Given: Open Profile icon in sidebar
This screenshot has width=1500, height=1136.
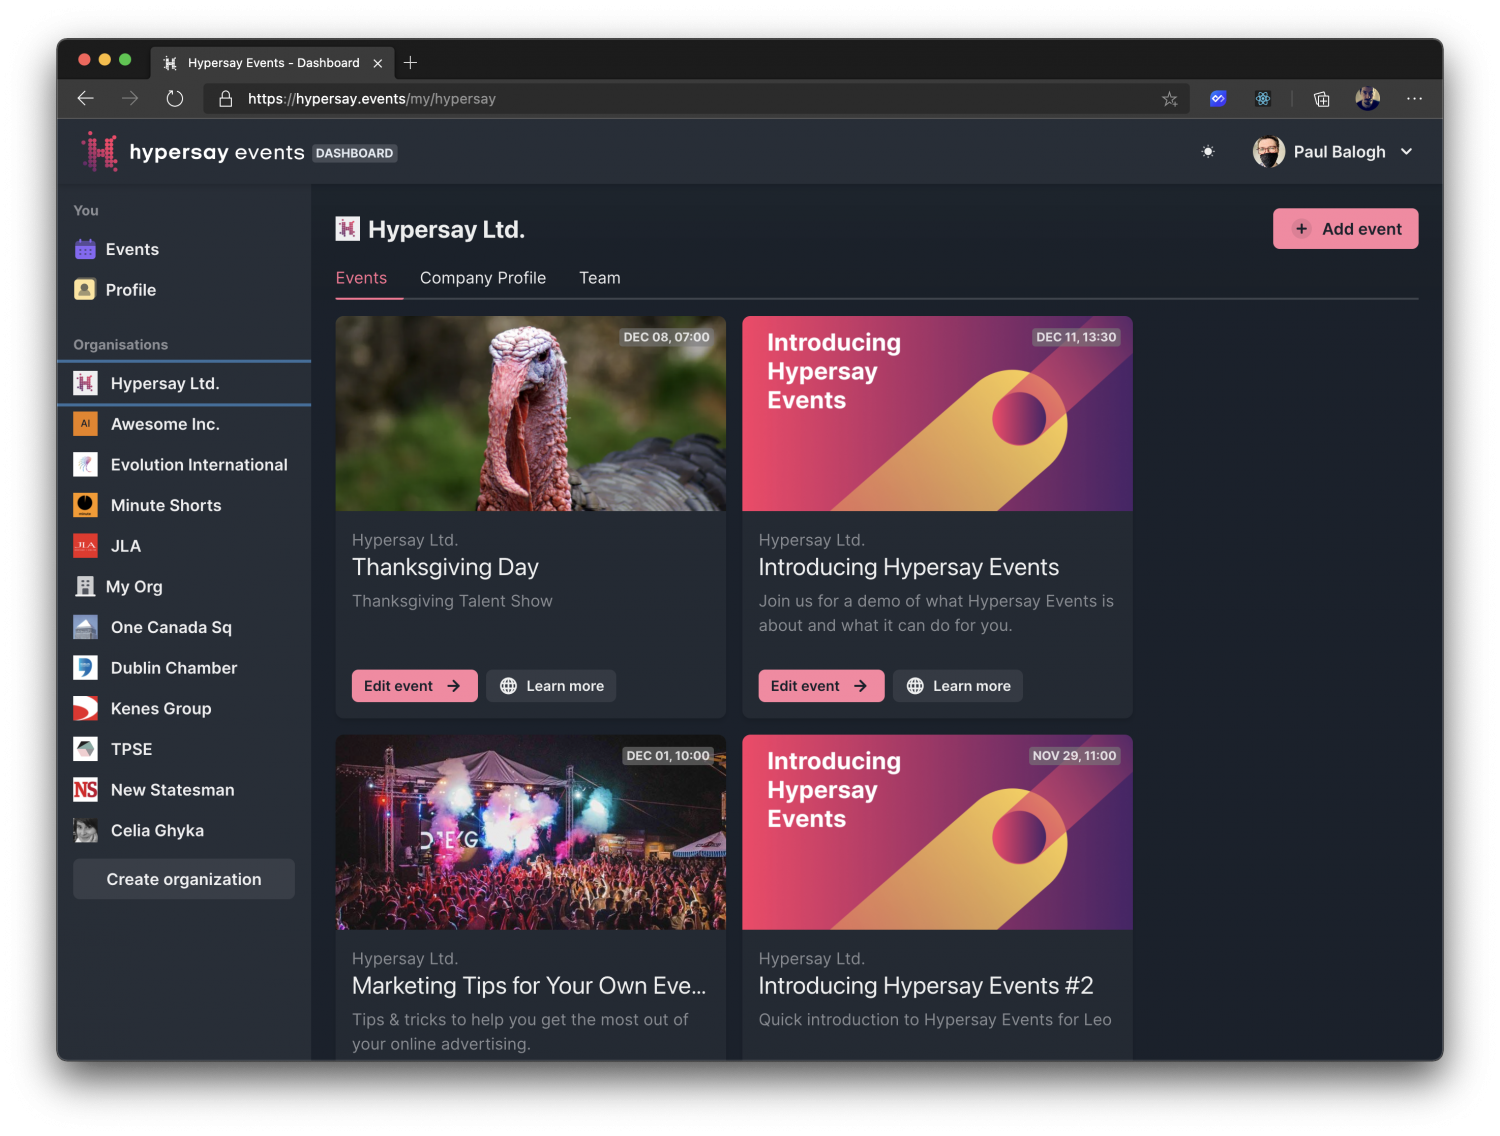Looking at the screenshot, I should pos(86,290).
